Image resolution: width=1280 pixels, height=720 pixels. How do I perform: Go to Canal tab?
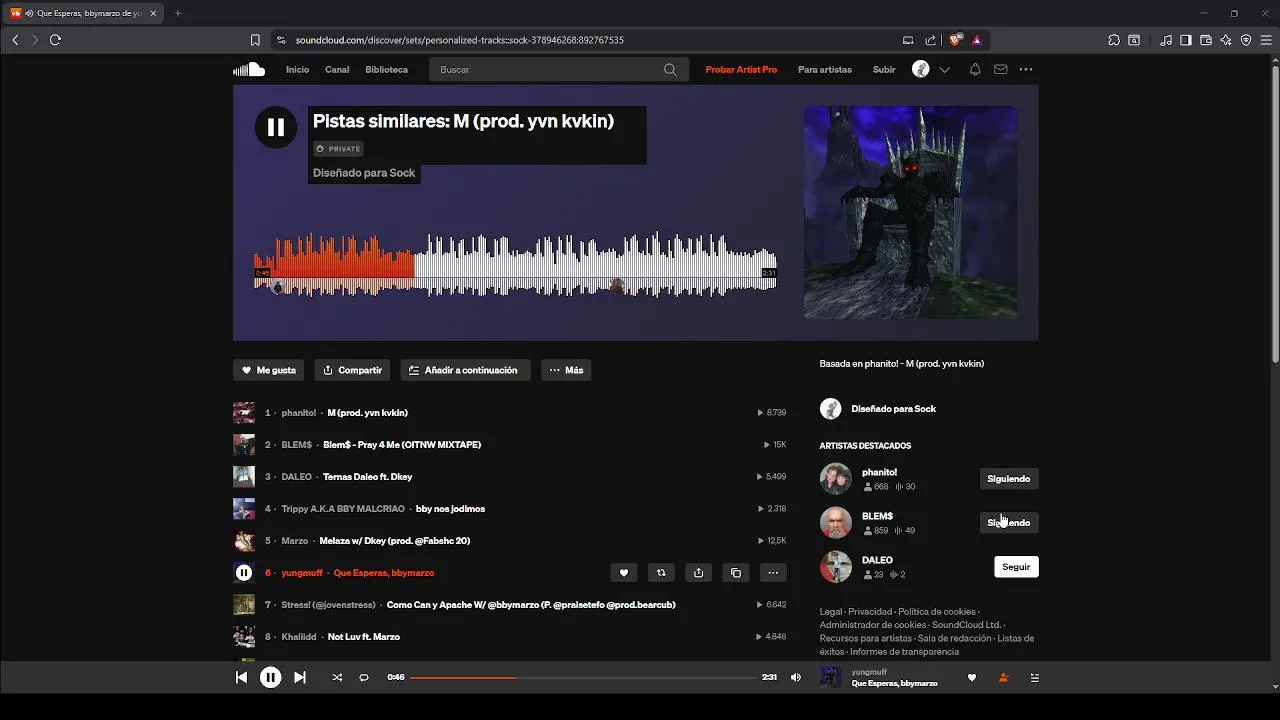point(337,70)
